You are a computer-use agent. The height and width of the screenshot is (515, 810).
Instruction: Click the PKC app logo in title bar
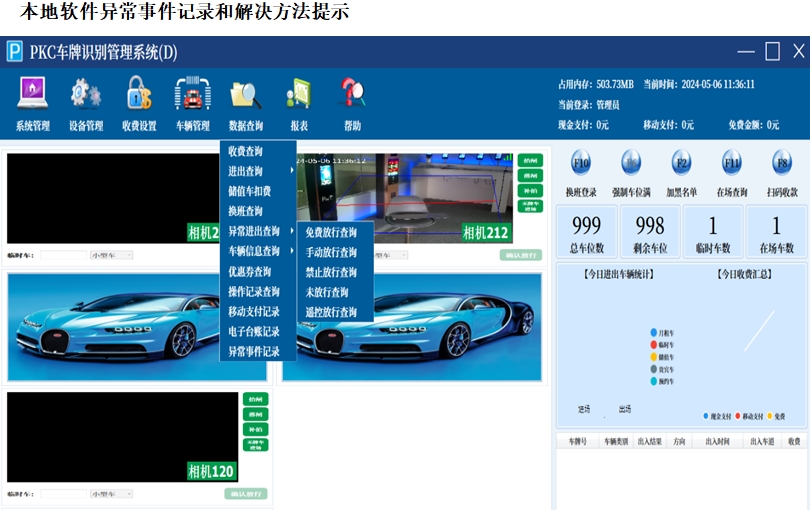14,52
